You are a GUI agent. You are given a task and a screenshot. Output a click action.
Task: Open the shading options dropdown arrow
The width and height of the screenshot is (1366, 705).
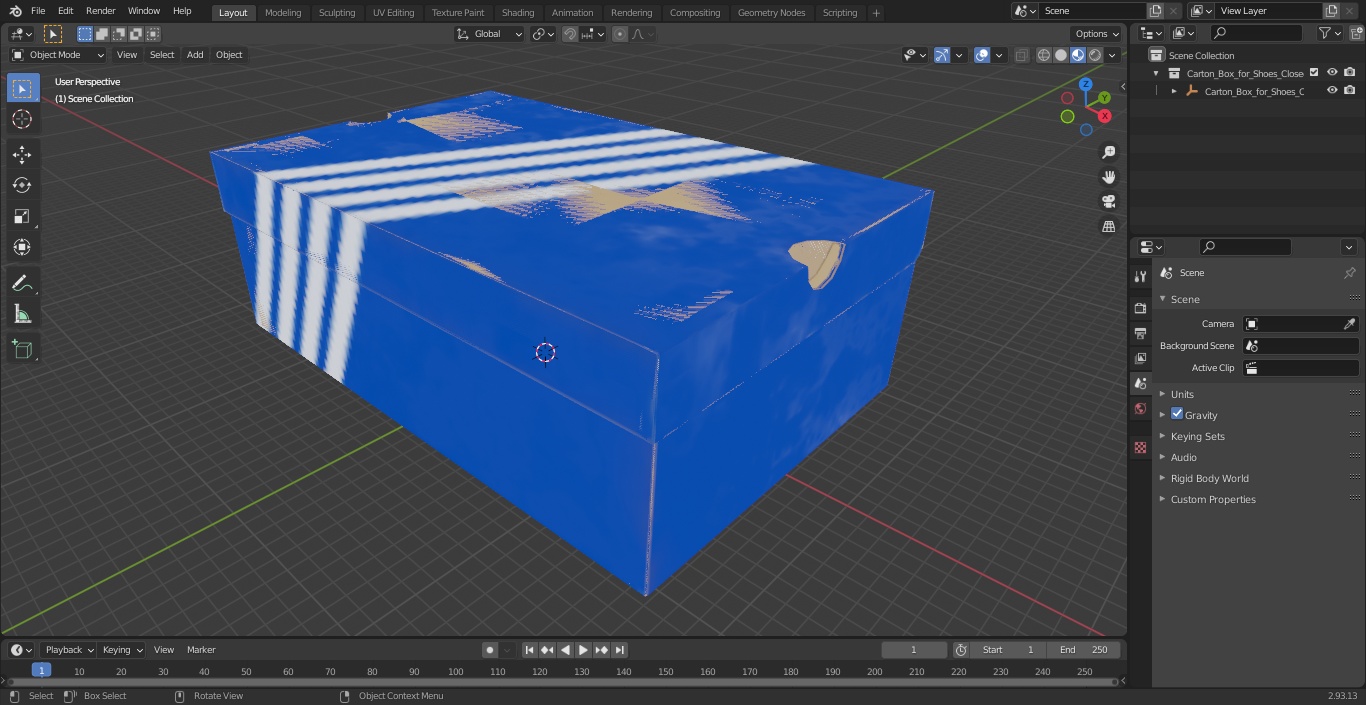(1112, 55)
